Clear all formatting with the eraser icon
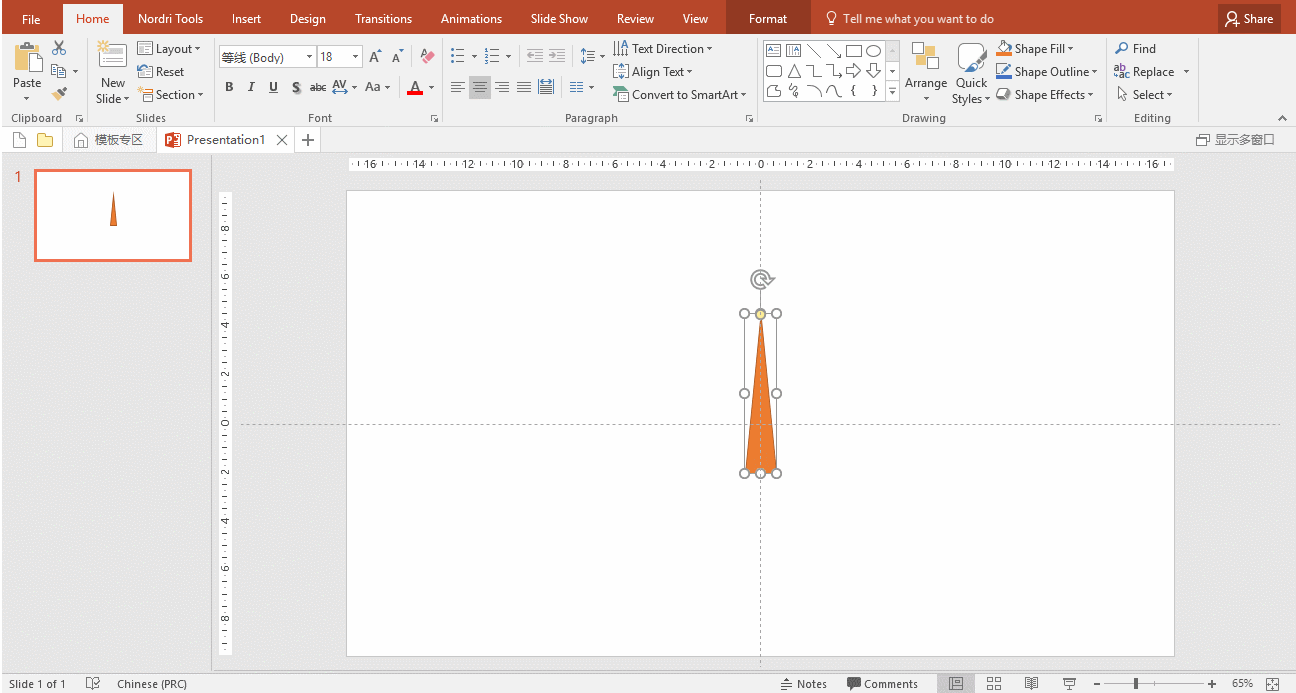 (x=427, y=57)
